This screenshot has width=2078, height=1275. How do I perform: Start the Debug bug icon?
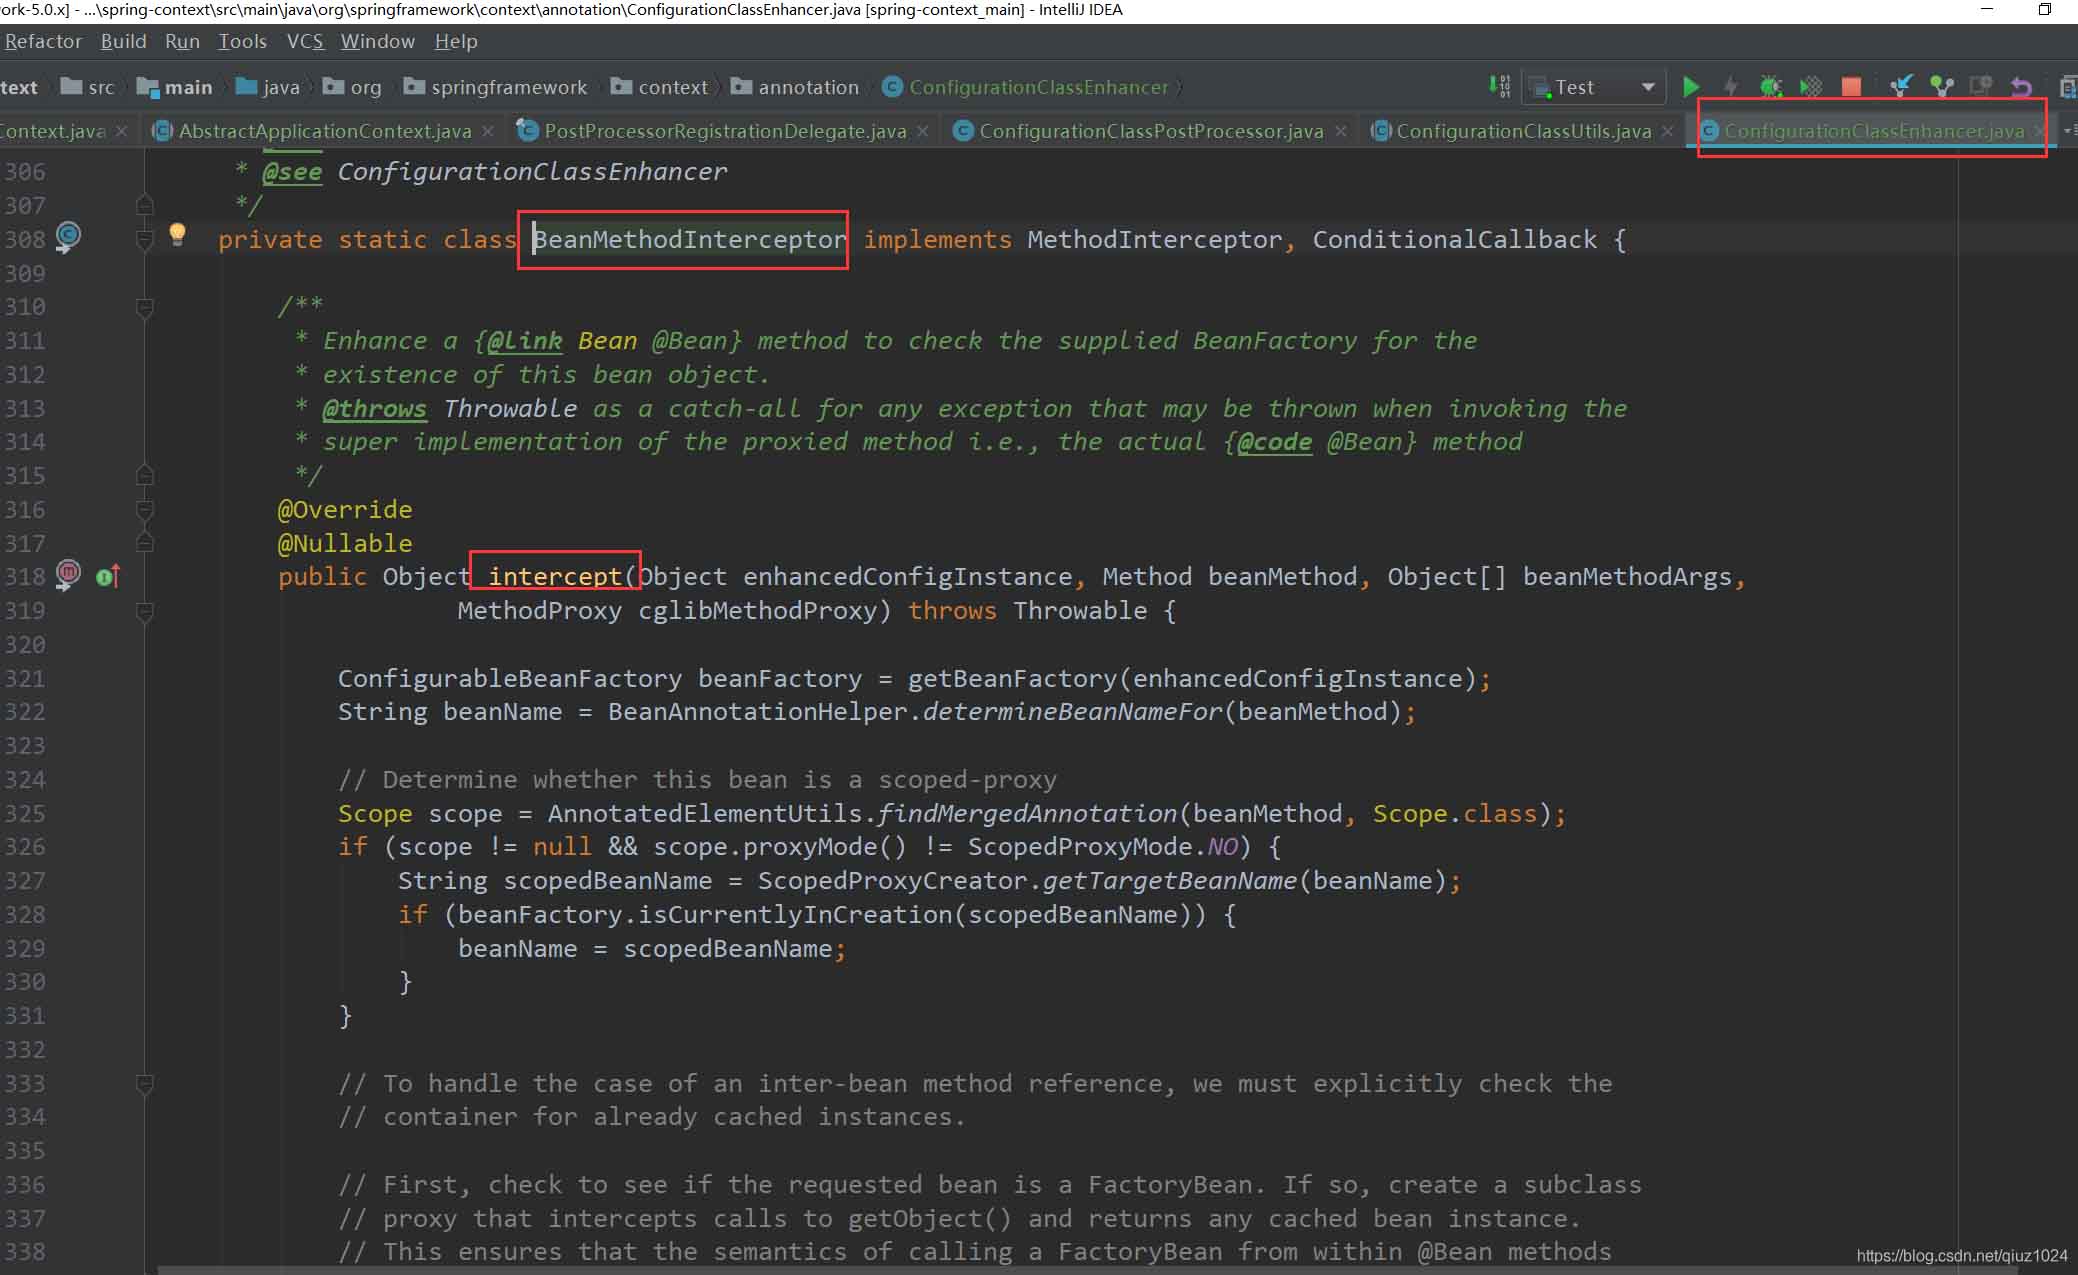1770,87
